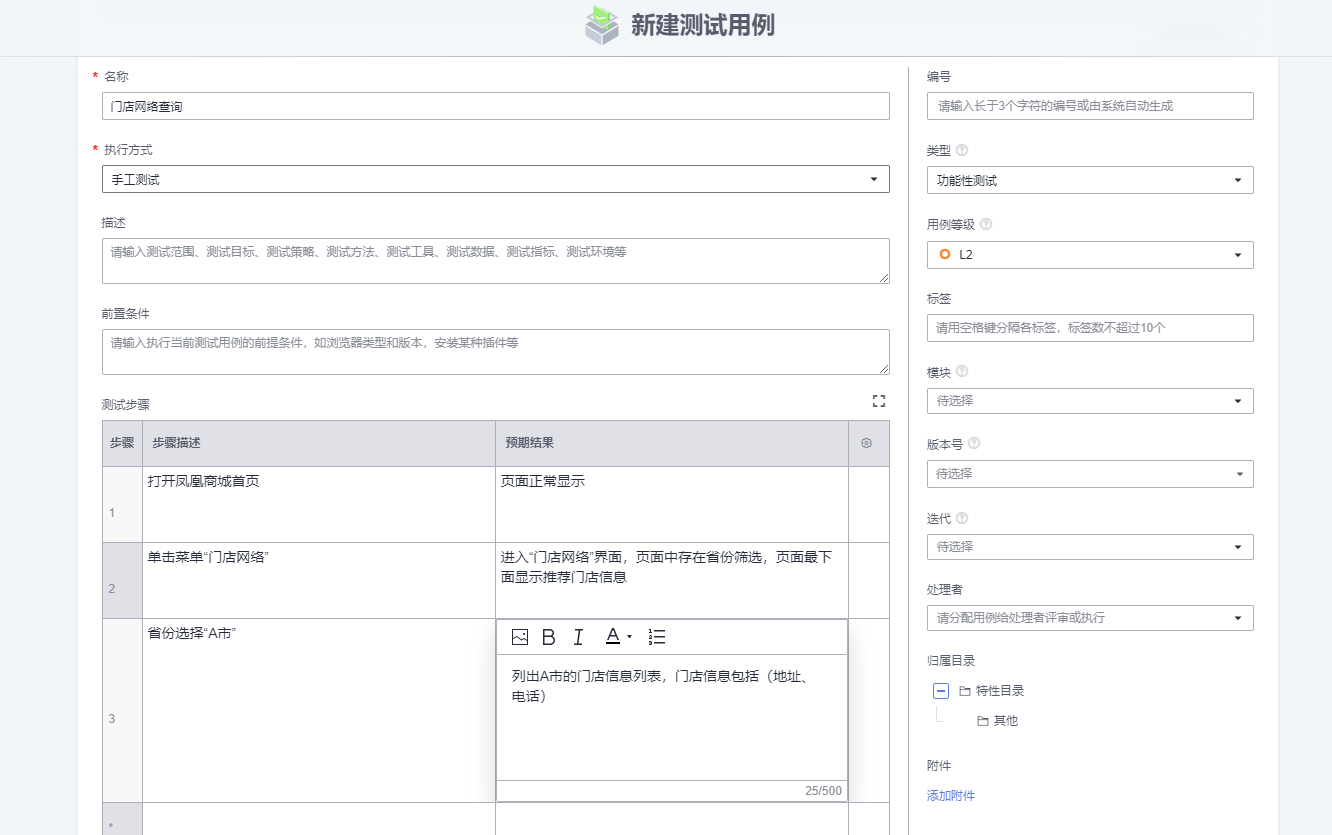Image resolution: width=1332 pixels, height=835 pixels.
Task: Toggle bold formatting in step editor
Action: [548, 637]
